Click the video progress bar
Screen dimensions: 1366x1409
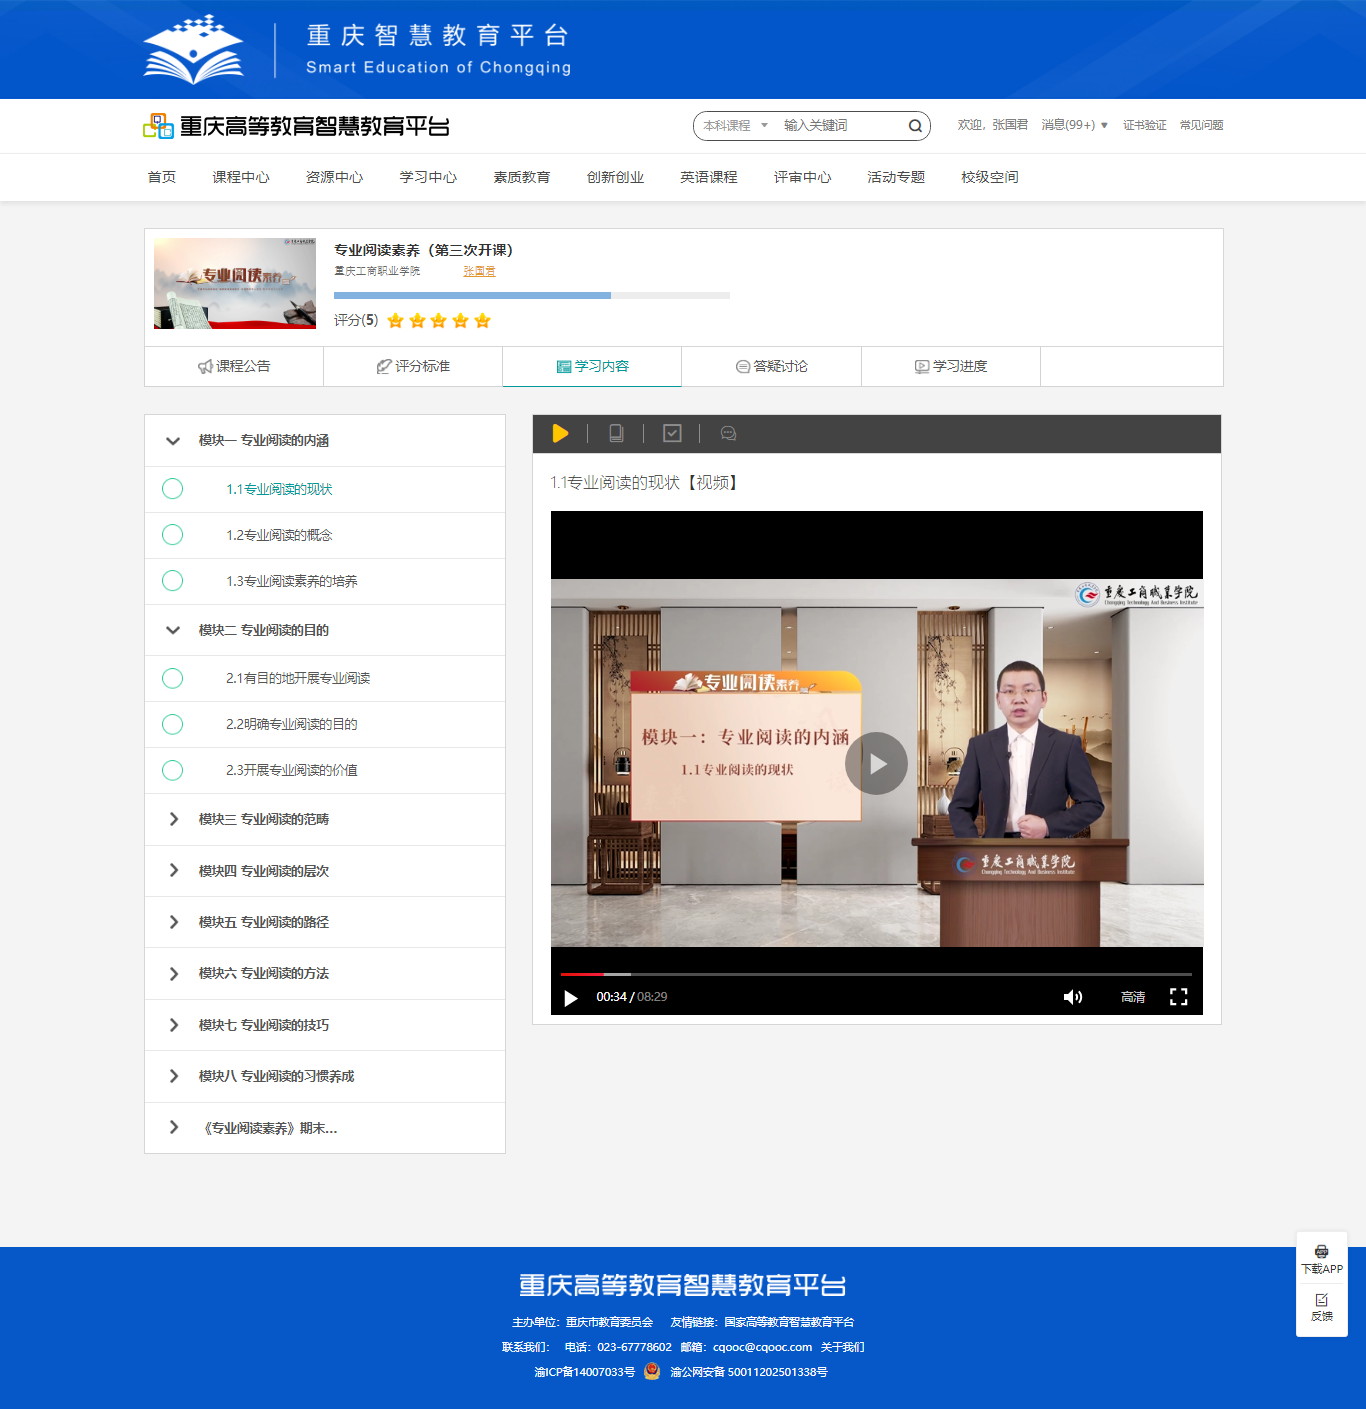(x=875, y=974)
